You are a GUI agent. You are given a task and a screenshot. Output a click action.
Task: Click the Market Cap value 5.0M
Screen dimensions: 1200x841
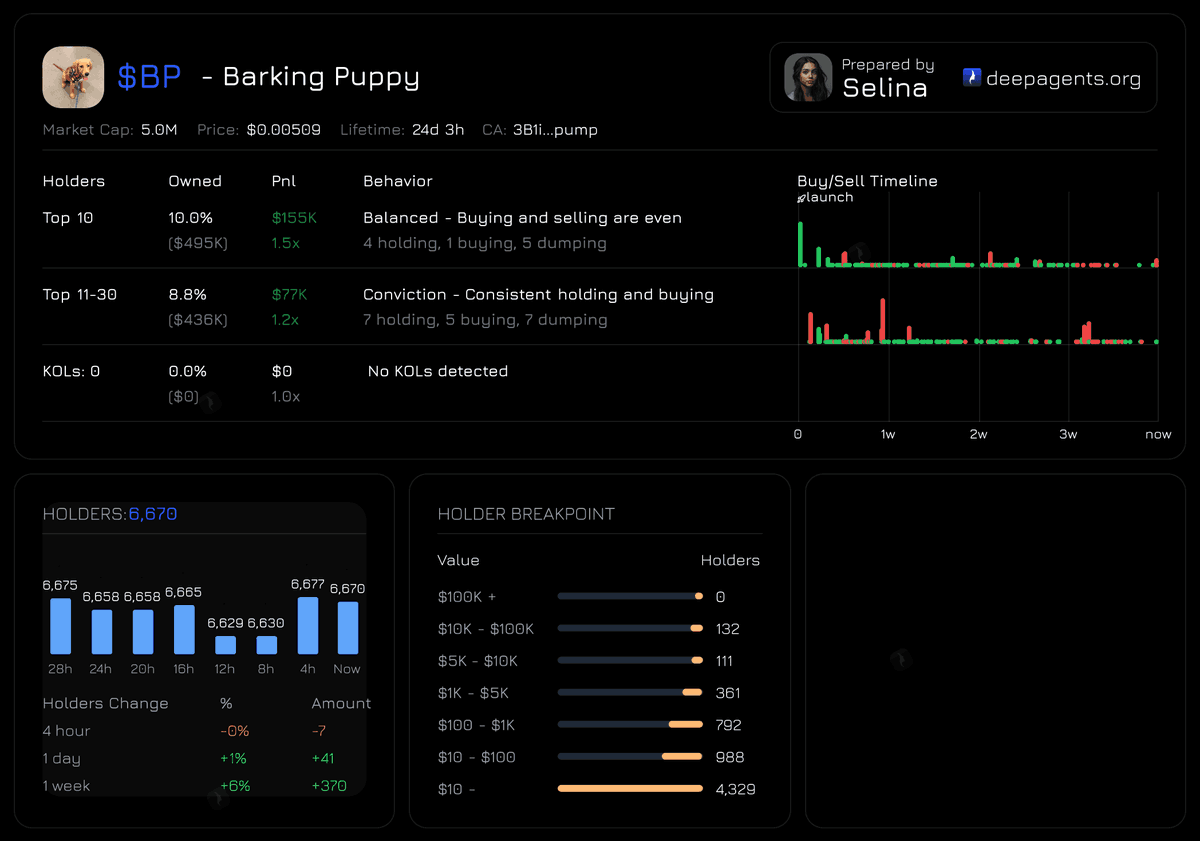coord(160,130)
